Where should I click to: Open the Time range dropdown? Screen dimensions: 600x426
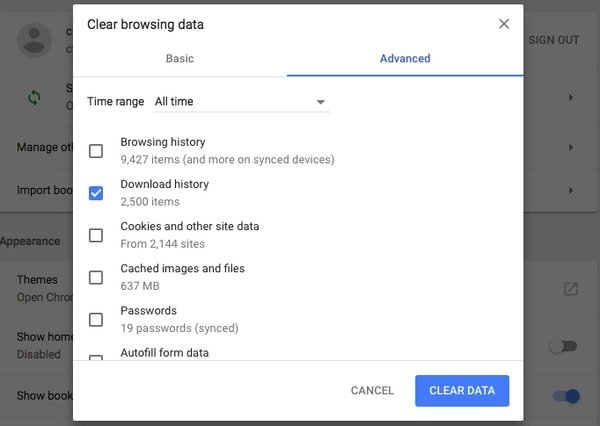tap(242, 102)
